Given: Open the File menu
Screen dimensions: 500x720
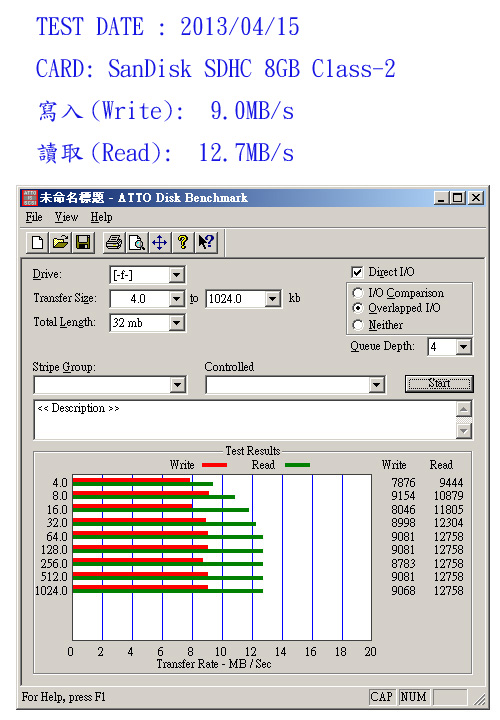Looking at the screenshot, I should tap(34, 217).
